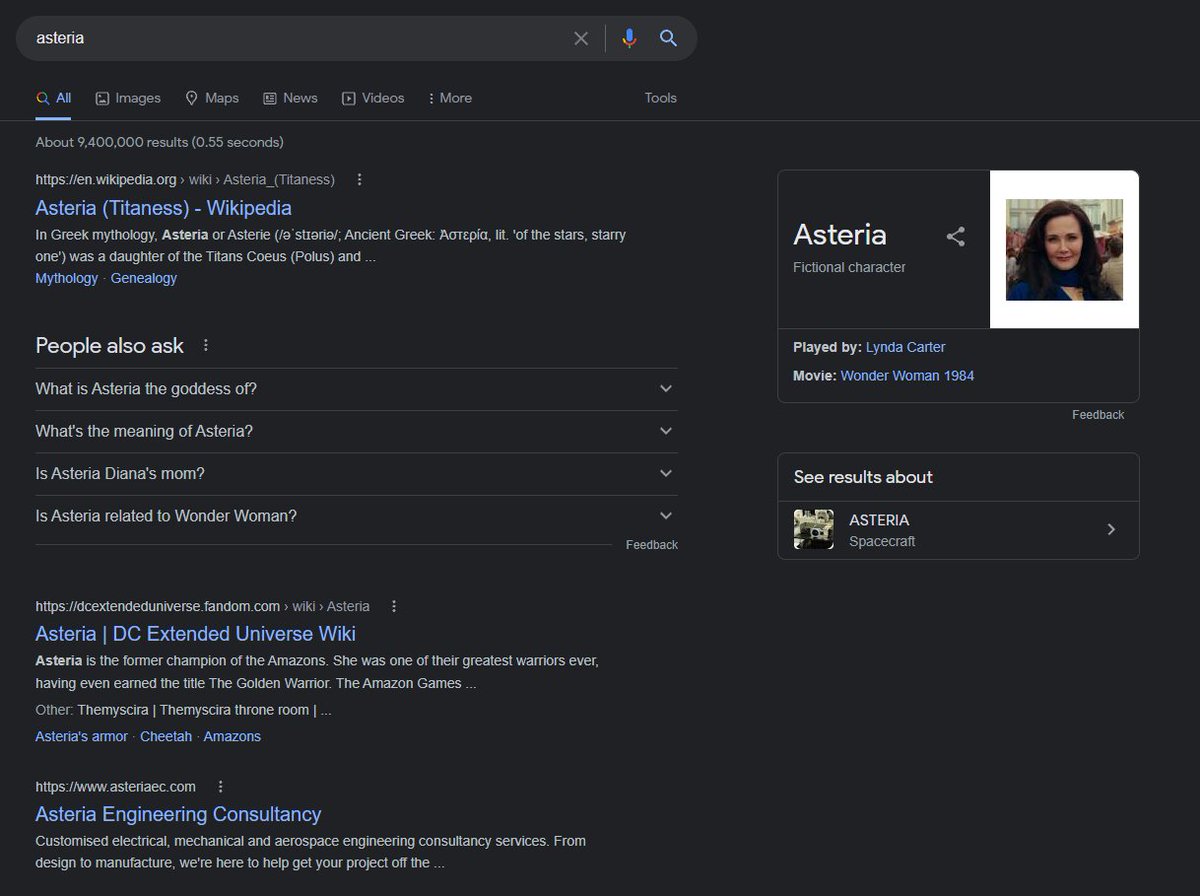This screenshot has height=896, width=1200.
Task: Open the Tools button
Action: (660, 98)
